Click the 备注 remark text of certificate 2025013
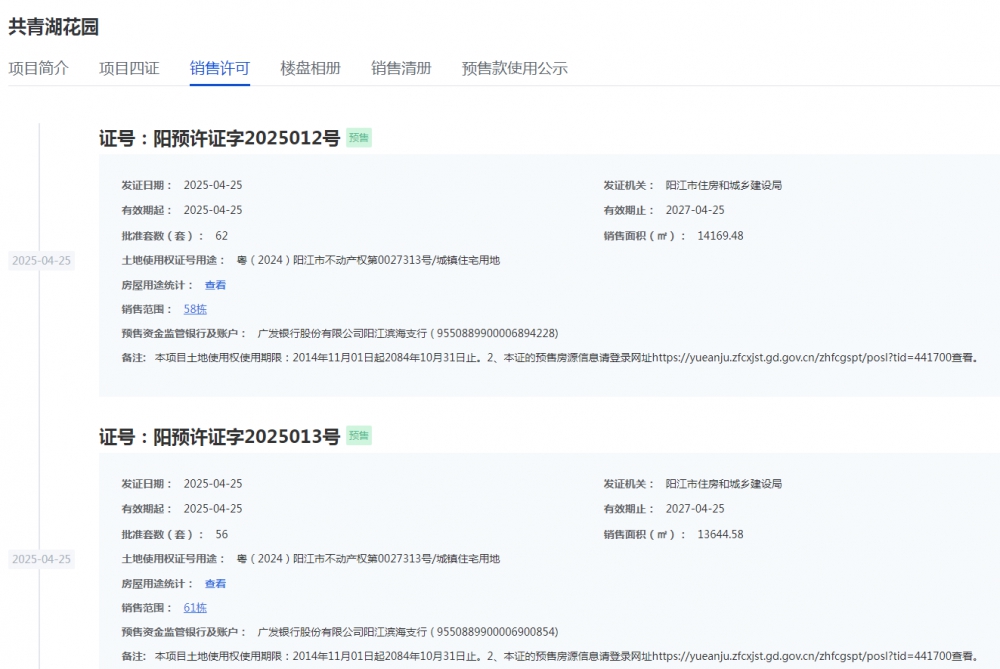The height and width of the screenshot is (669, 1000). [x=566, y=656]
